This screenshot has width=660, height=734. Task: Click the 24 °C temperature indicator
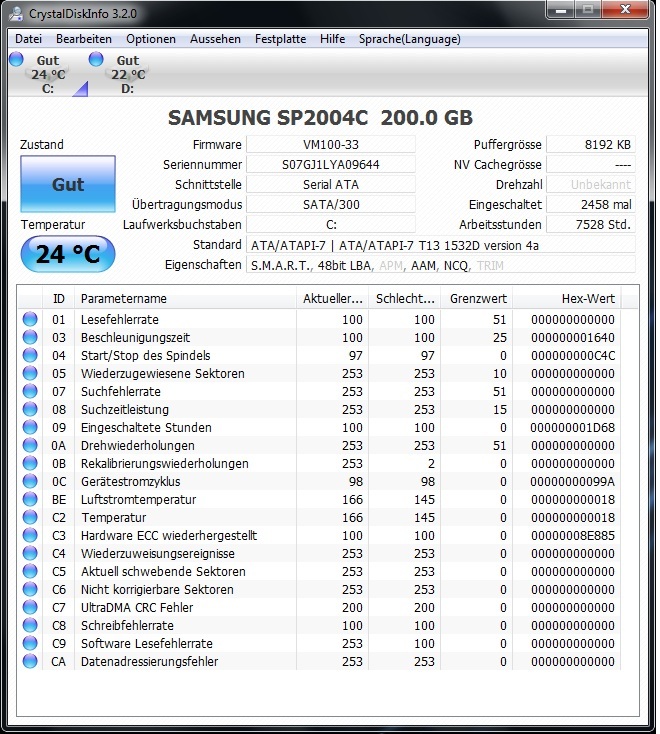[68, 254]
